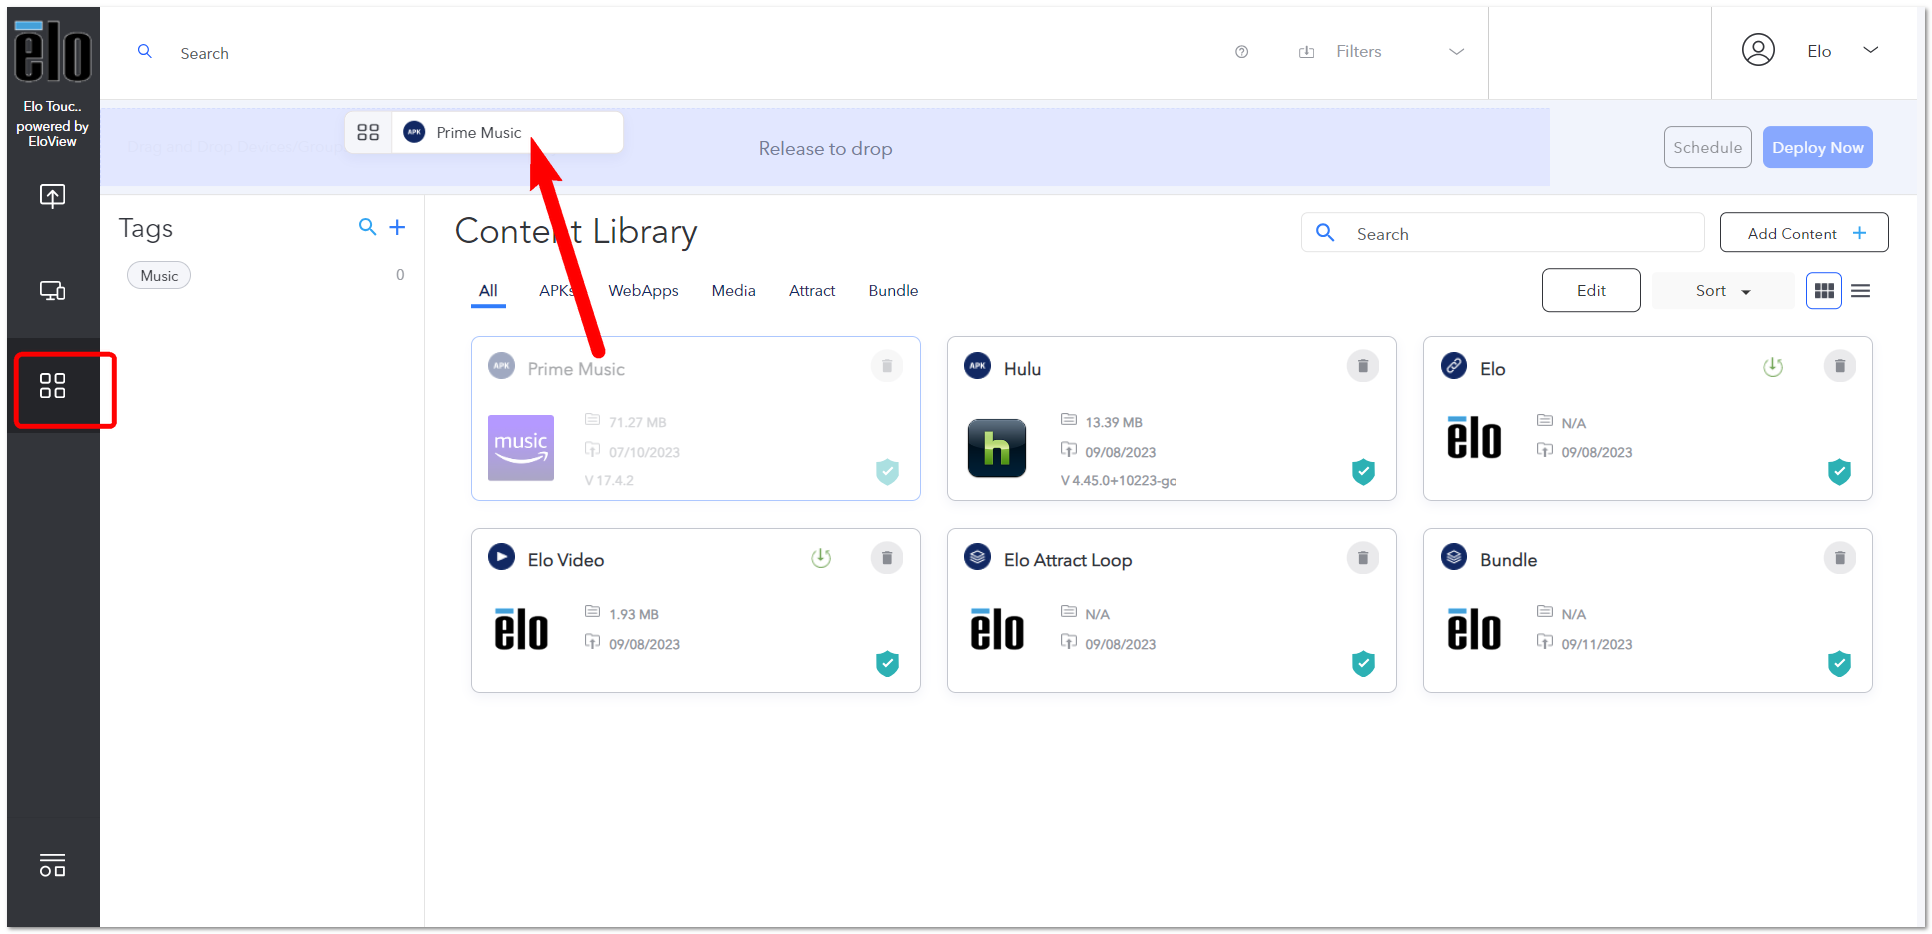Click the Bundle logo thumbnail
This screenshot has width=1932, height=934.
pyautogui.click(x=1474, y=630)
